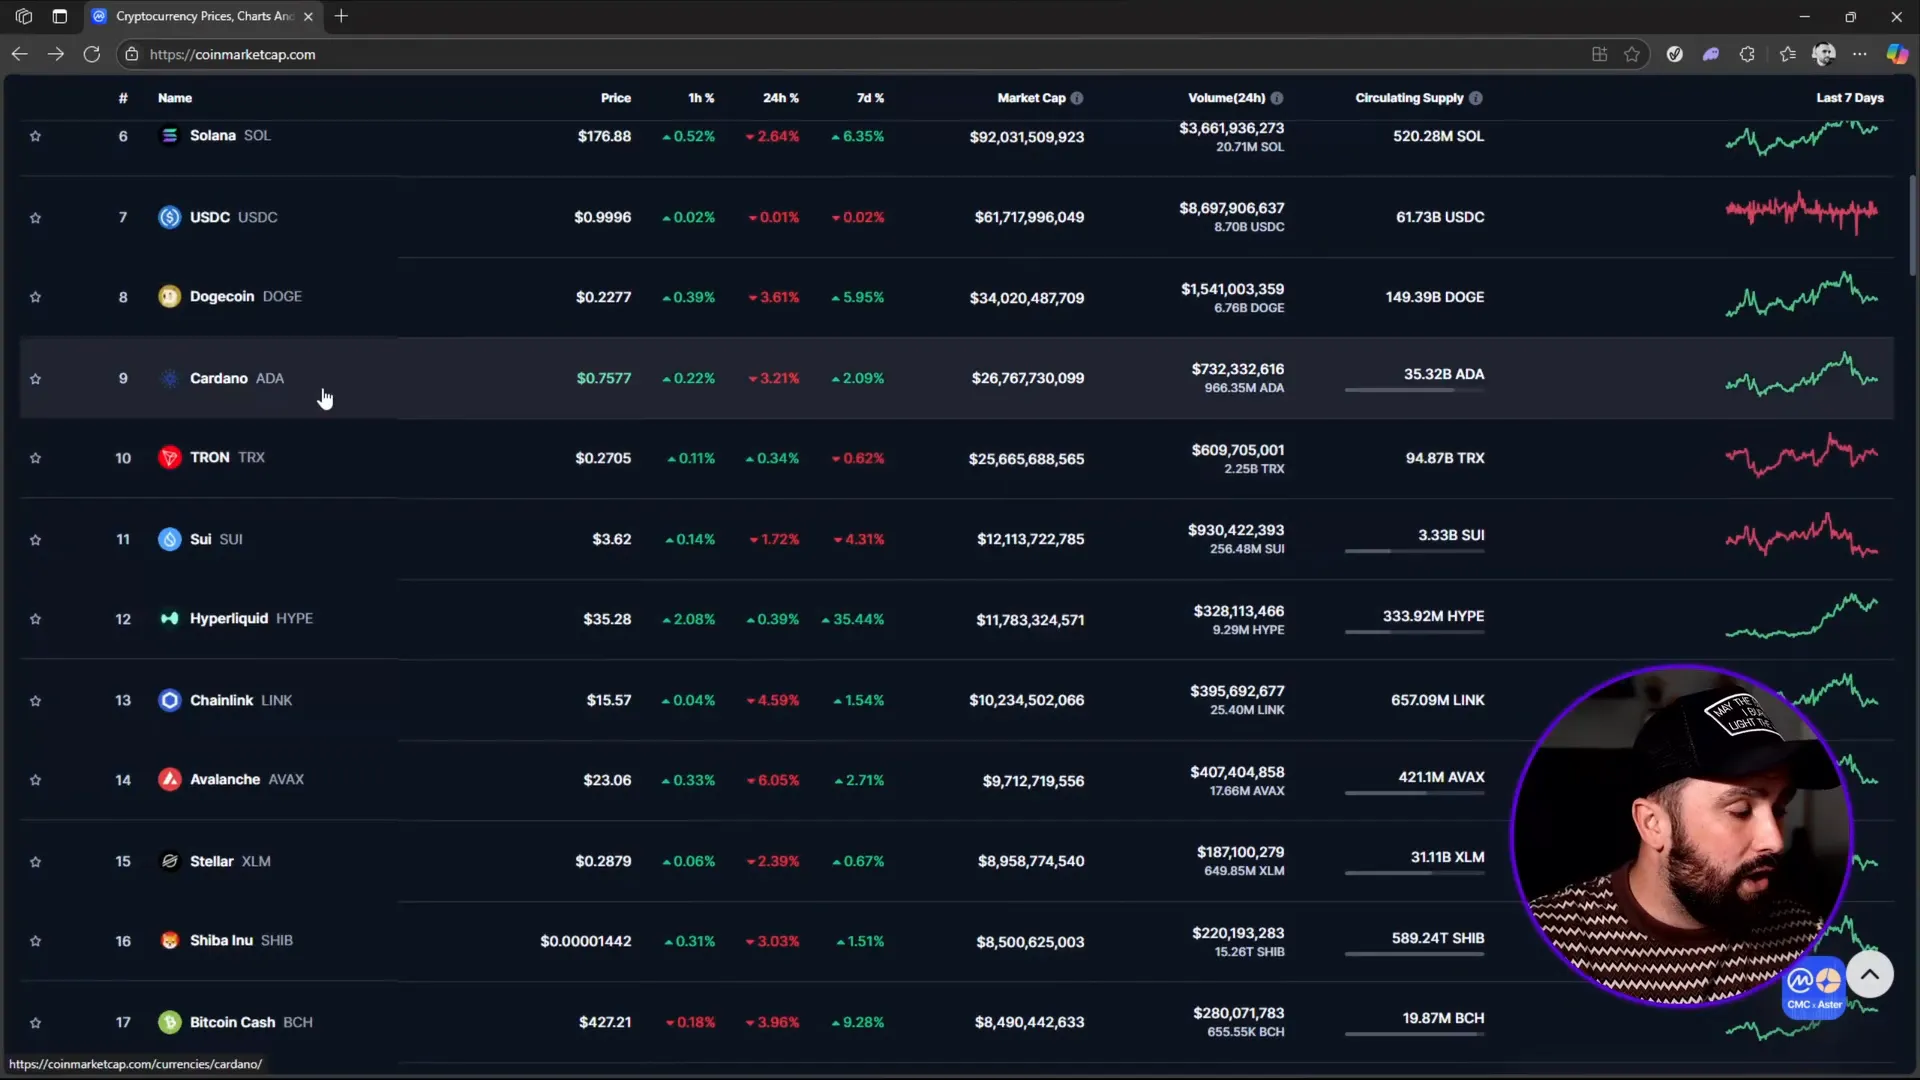Open the tab actions menu button
Screen dimensions: 1920x1080
tap(59, 16)
